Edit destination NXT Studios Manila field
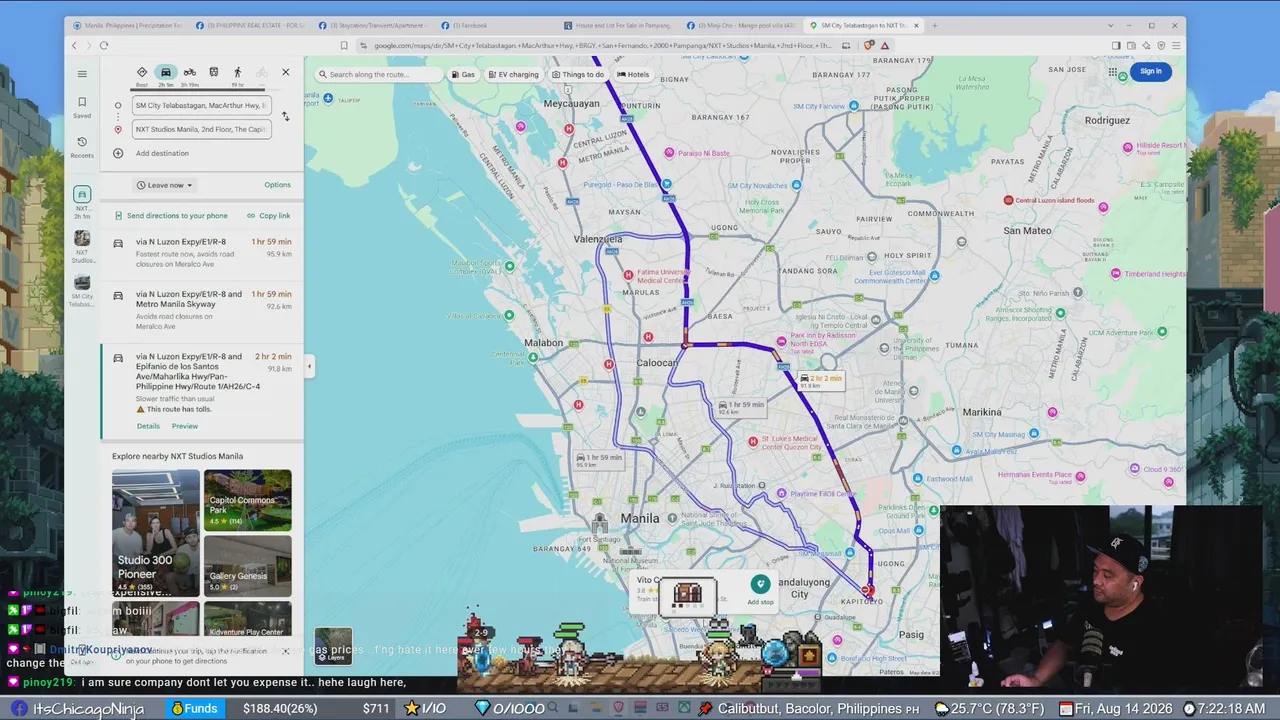 pyautogui.click(x=201, y=129)
